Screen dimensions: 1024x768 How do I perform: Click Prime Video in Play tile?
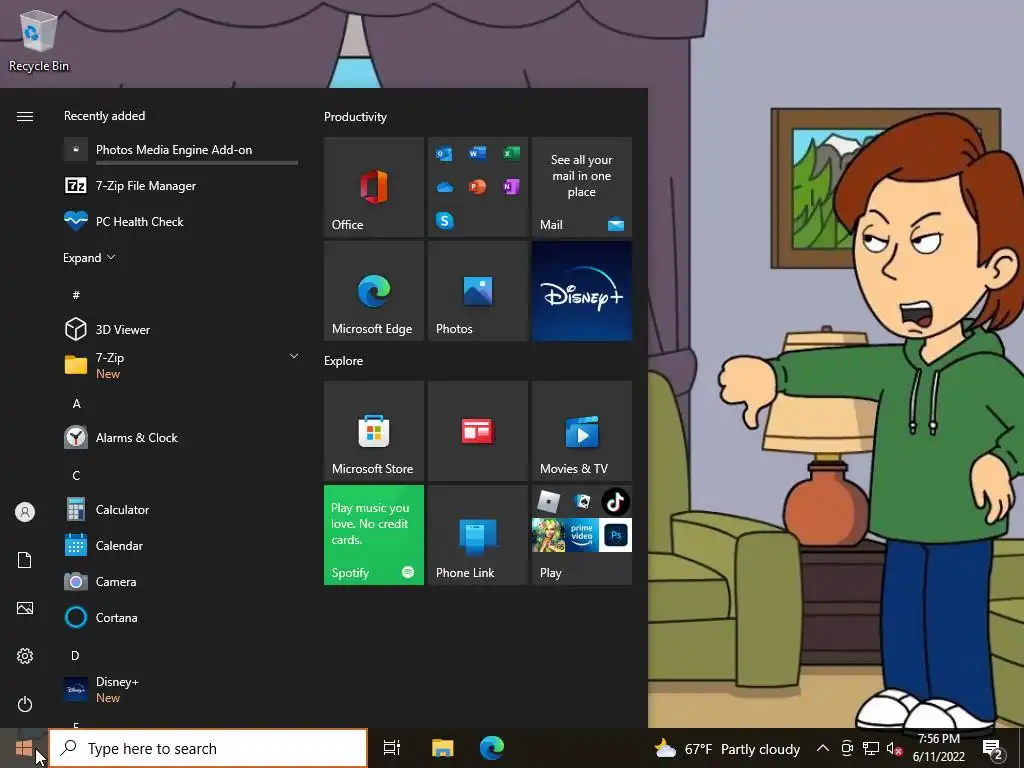[582, 536]
